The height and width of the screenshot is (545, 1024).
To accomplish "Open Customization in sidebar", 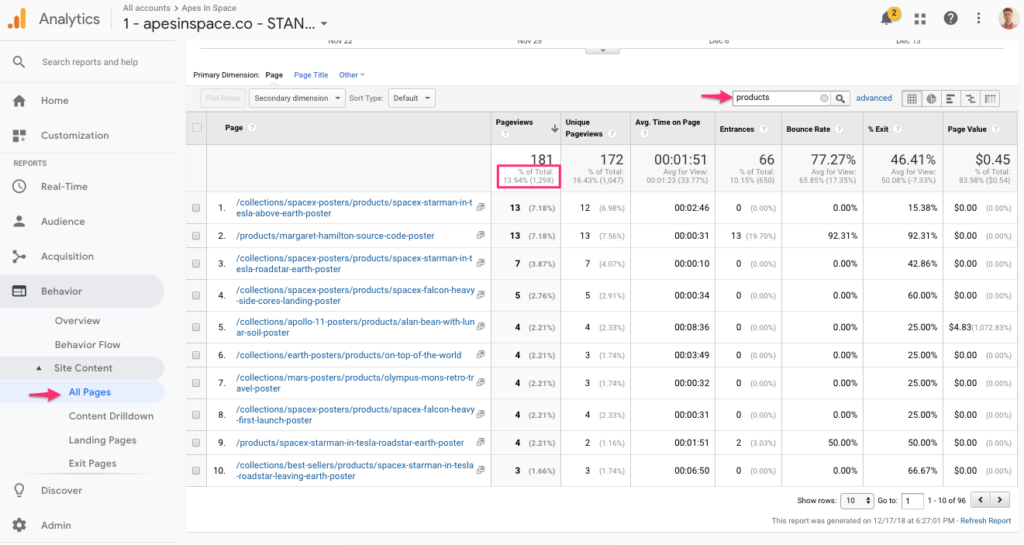I will point(74,136).
